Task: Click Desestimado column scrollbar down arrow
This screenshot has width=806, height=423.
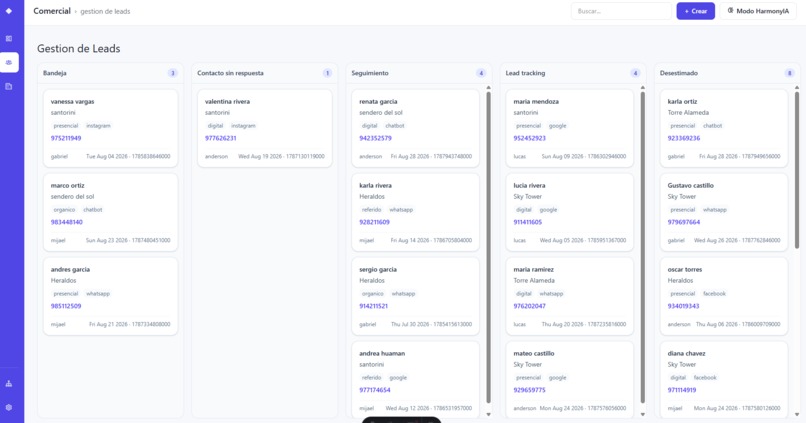Action: point(797,414)
